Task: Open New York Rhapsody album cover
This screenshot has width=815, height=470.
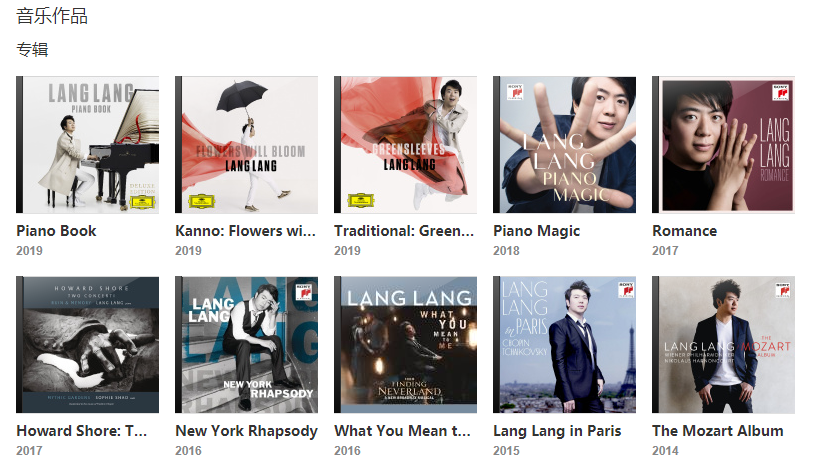Action: point(246,345)
